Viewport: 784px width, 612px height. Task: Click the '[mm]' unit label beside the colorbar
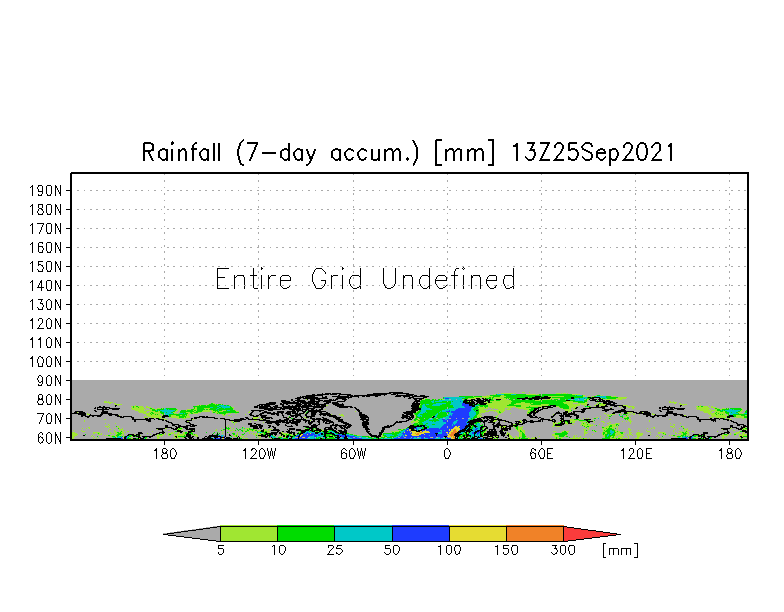tap(620, 550)
